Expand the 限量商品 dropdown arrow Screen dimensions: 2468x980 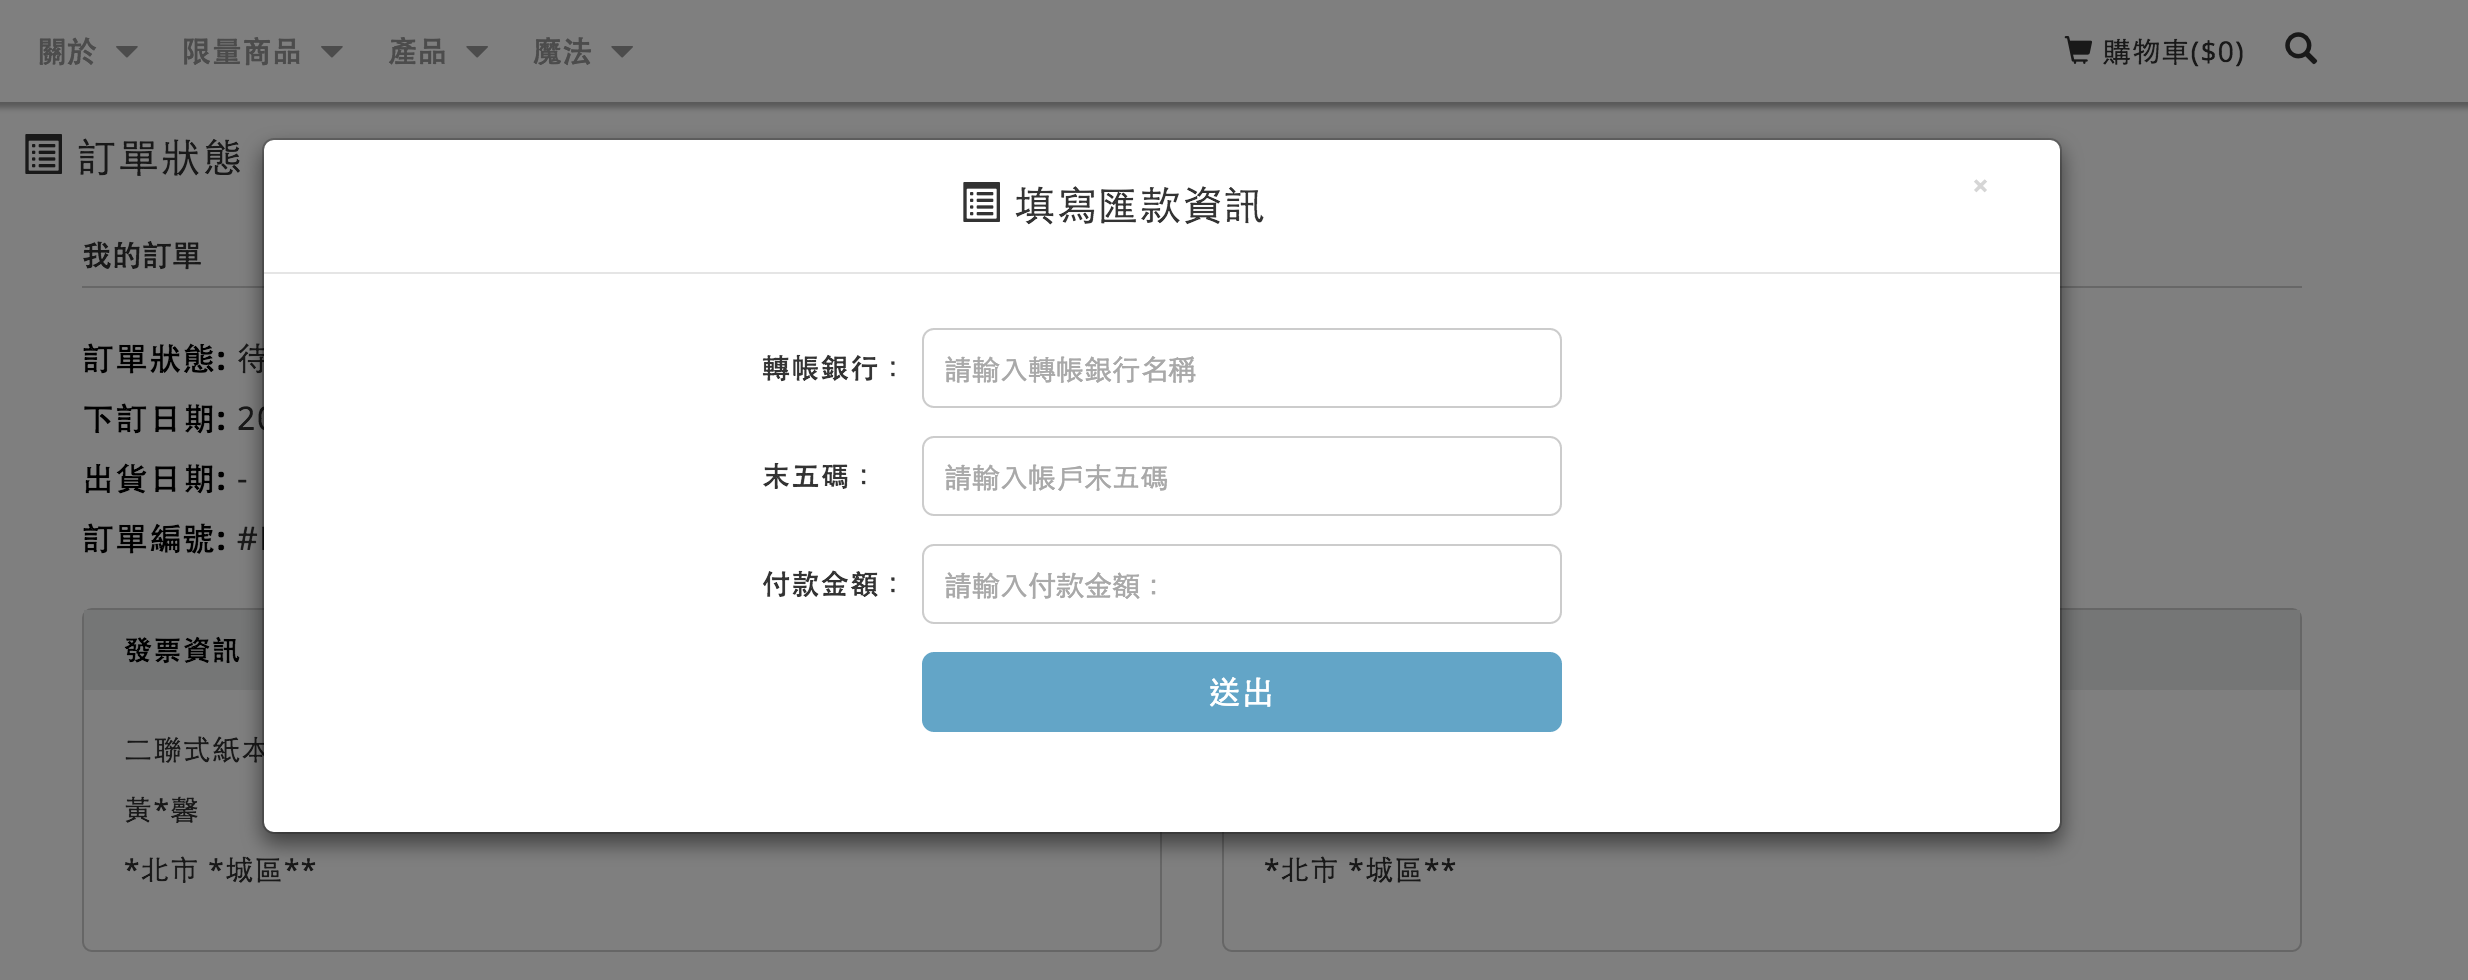tap(332, 52)
